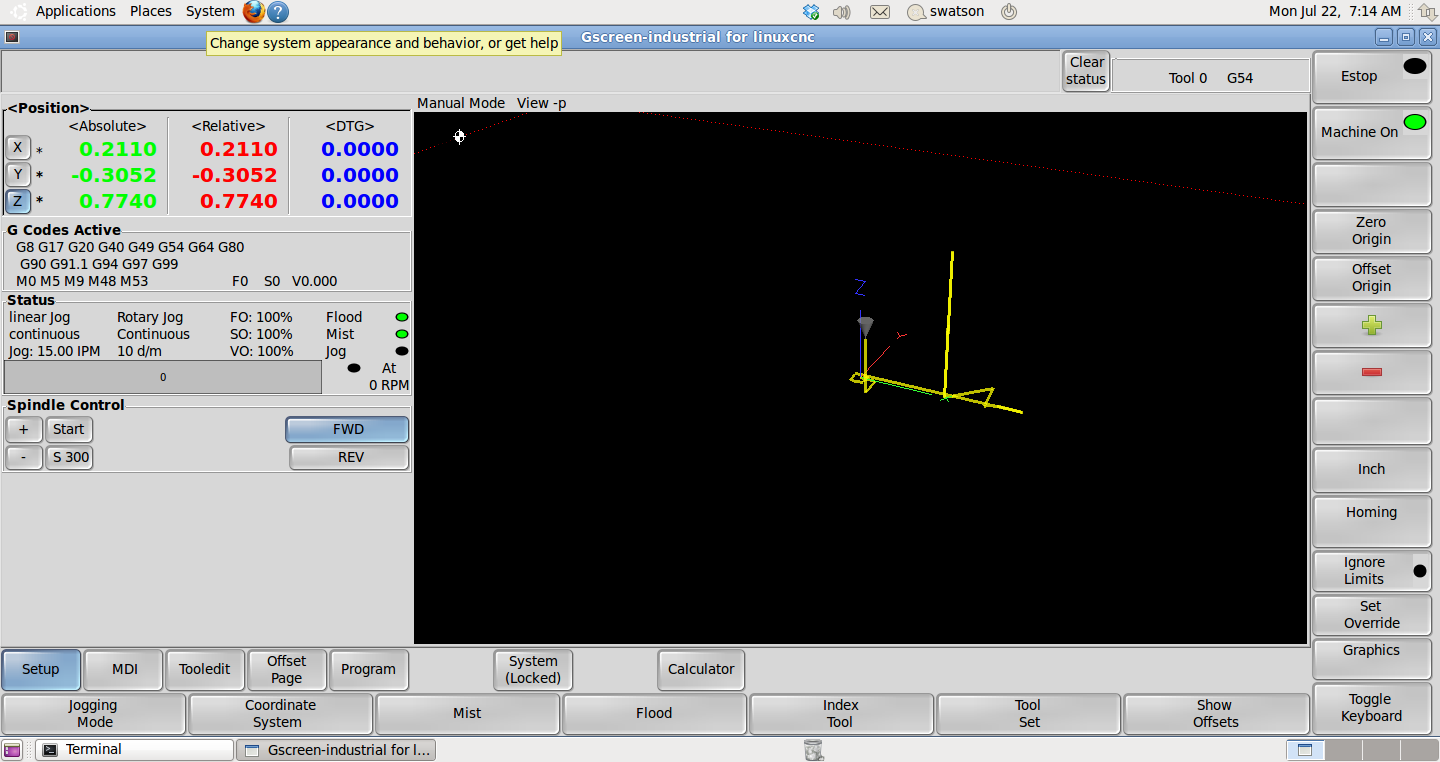
Task: Click the green plus jog button
Action: 1371,326
